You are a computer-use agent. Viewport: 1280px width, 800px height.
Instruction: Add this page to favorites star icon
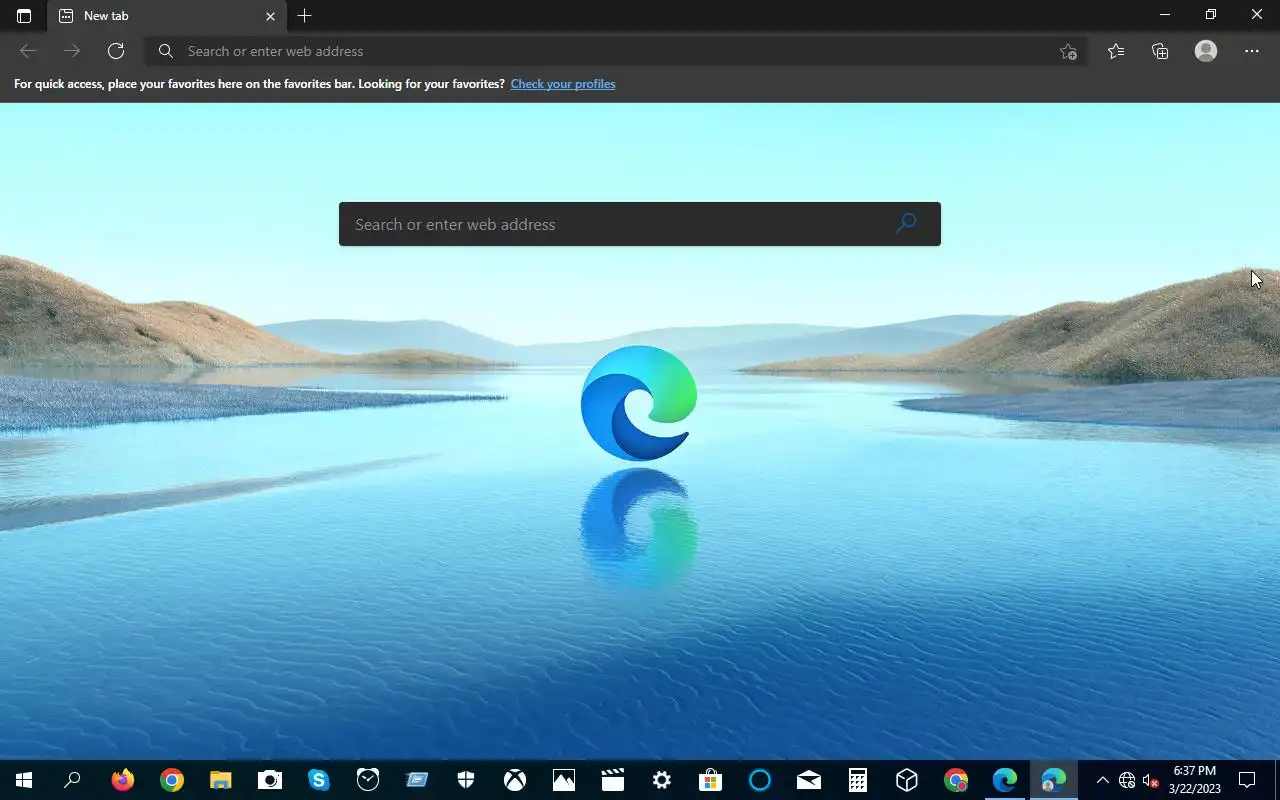[x=1068, y=52]
